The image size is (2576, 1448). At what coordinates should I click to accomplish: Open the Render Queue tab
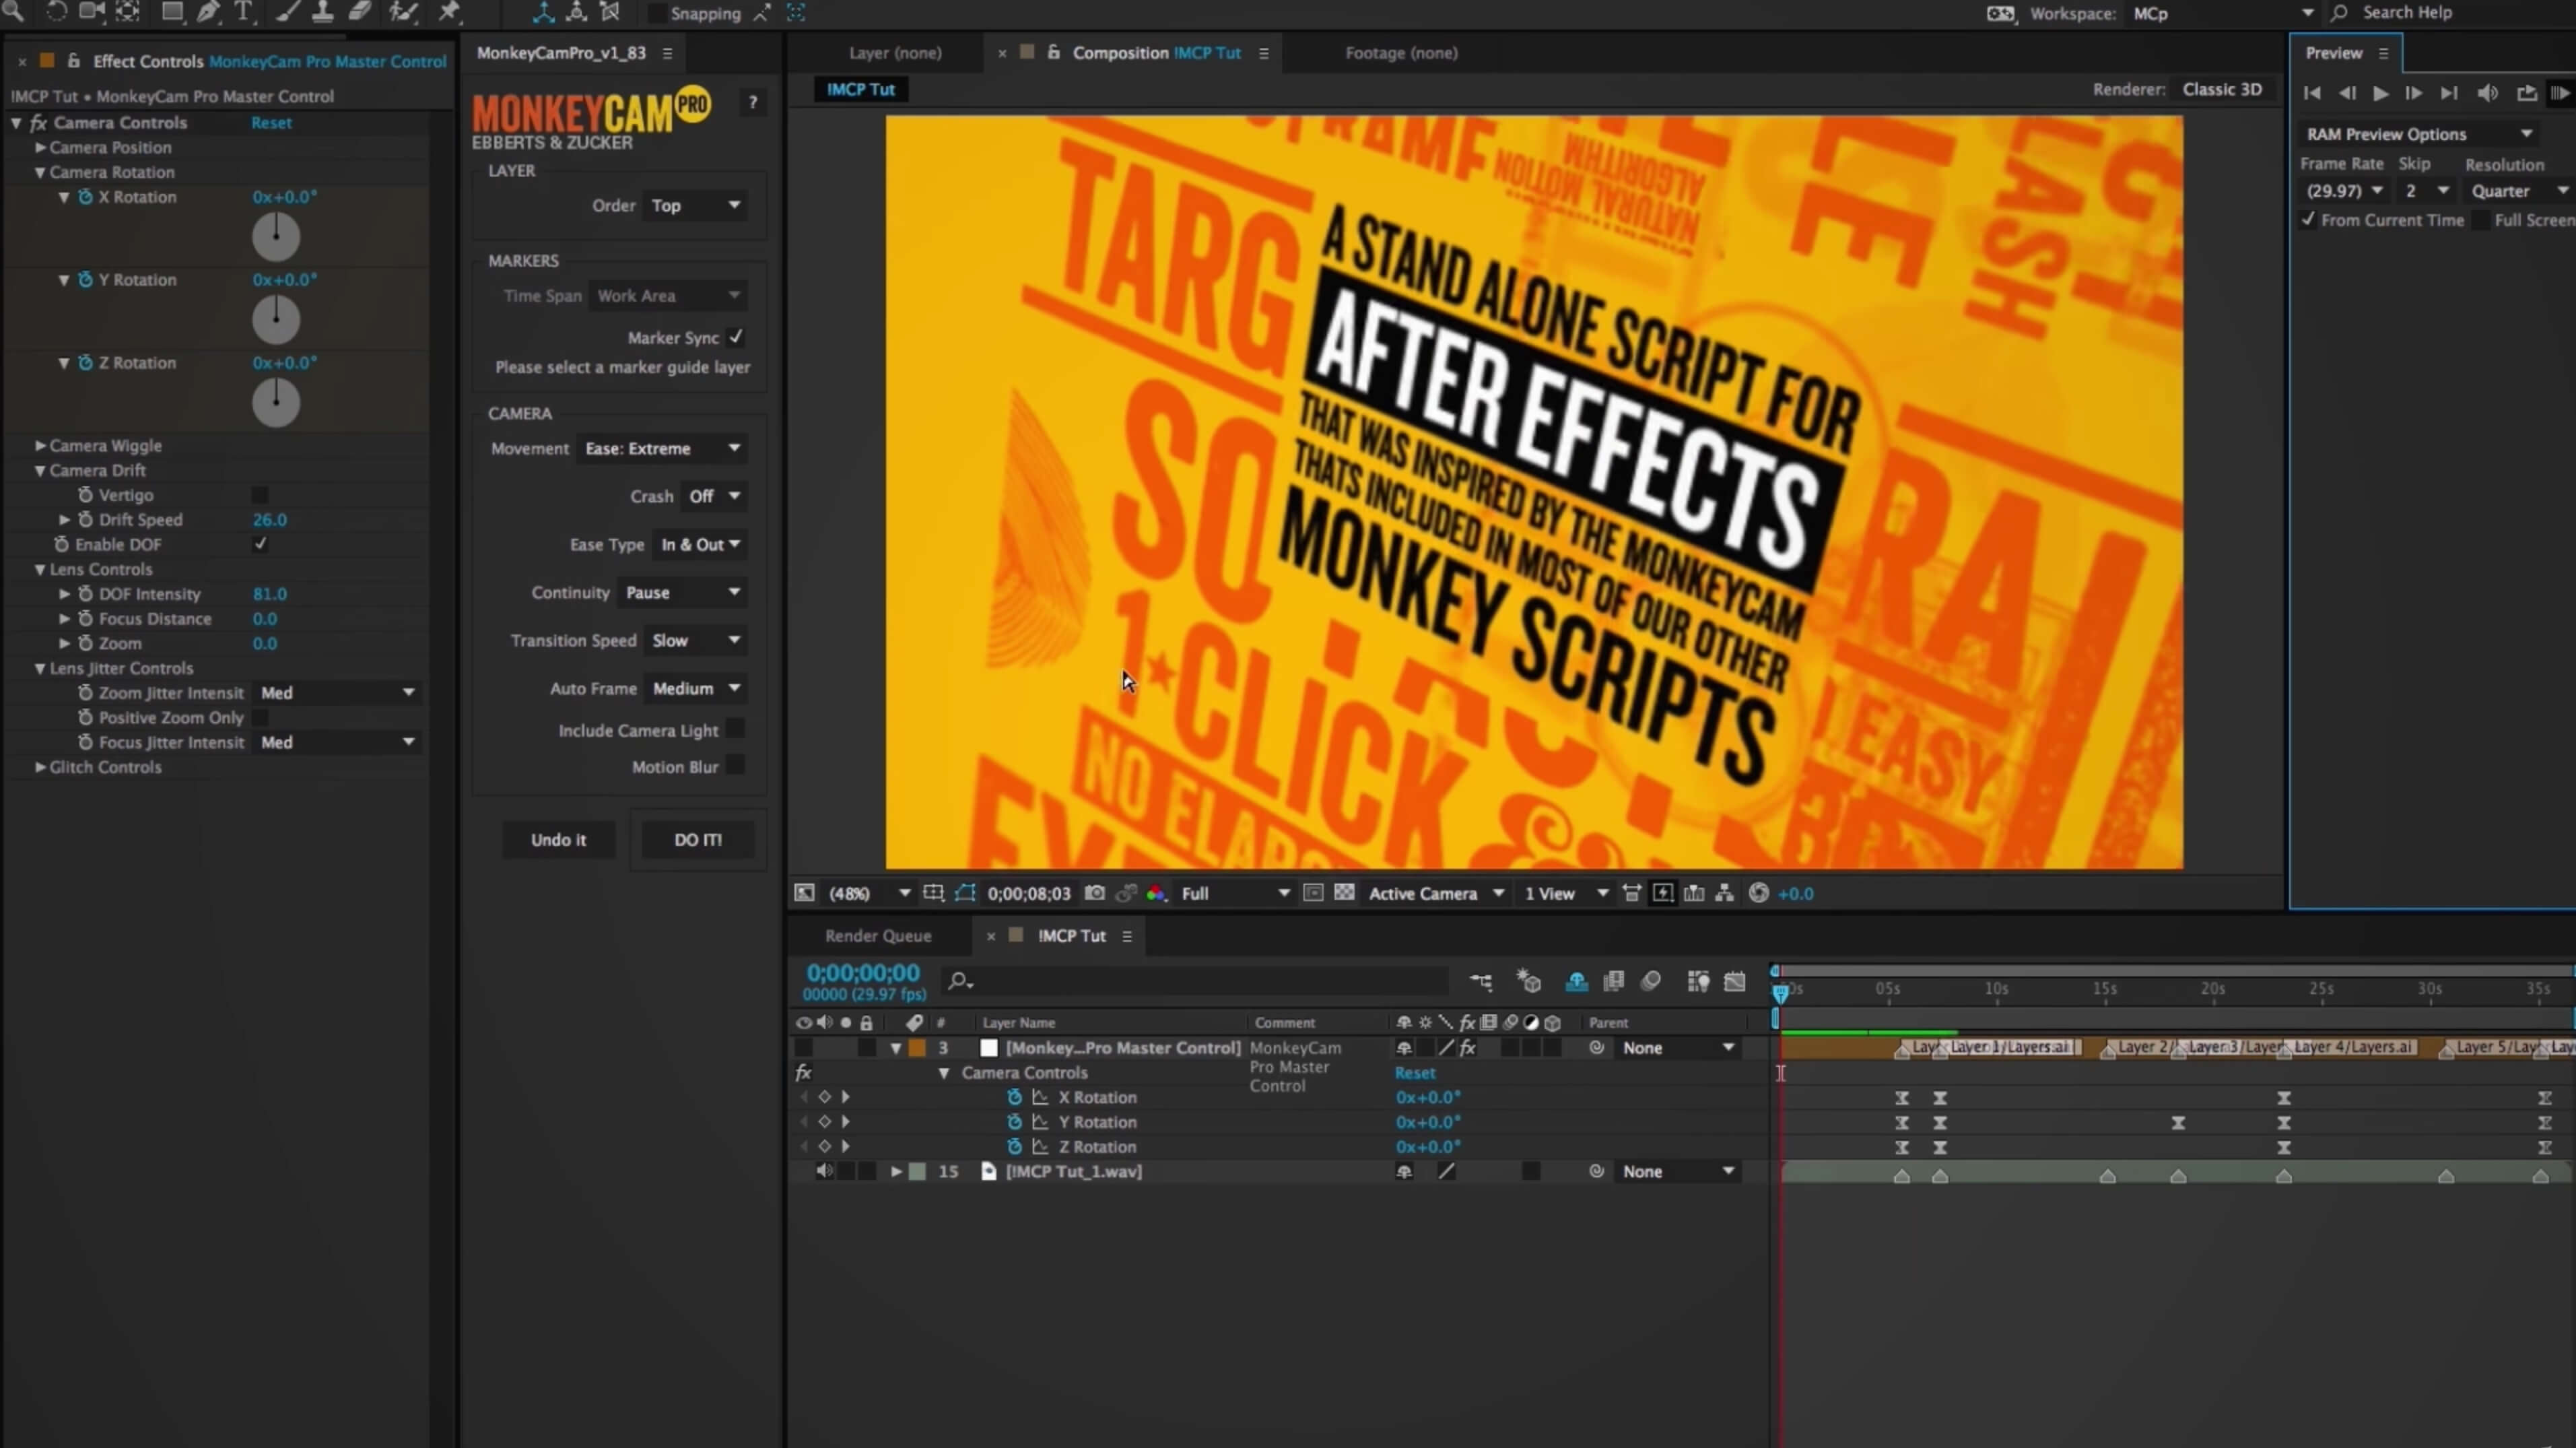click(x=878, y=936)
